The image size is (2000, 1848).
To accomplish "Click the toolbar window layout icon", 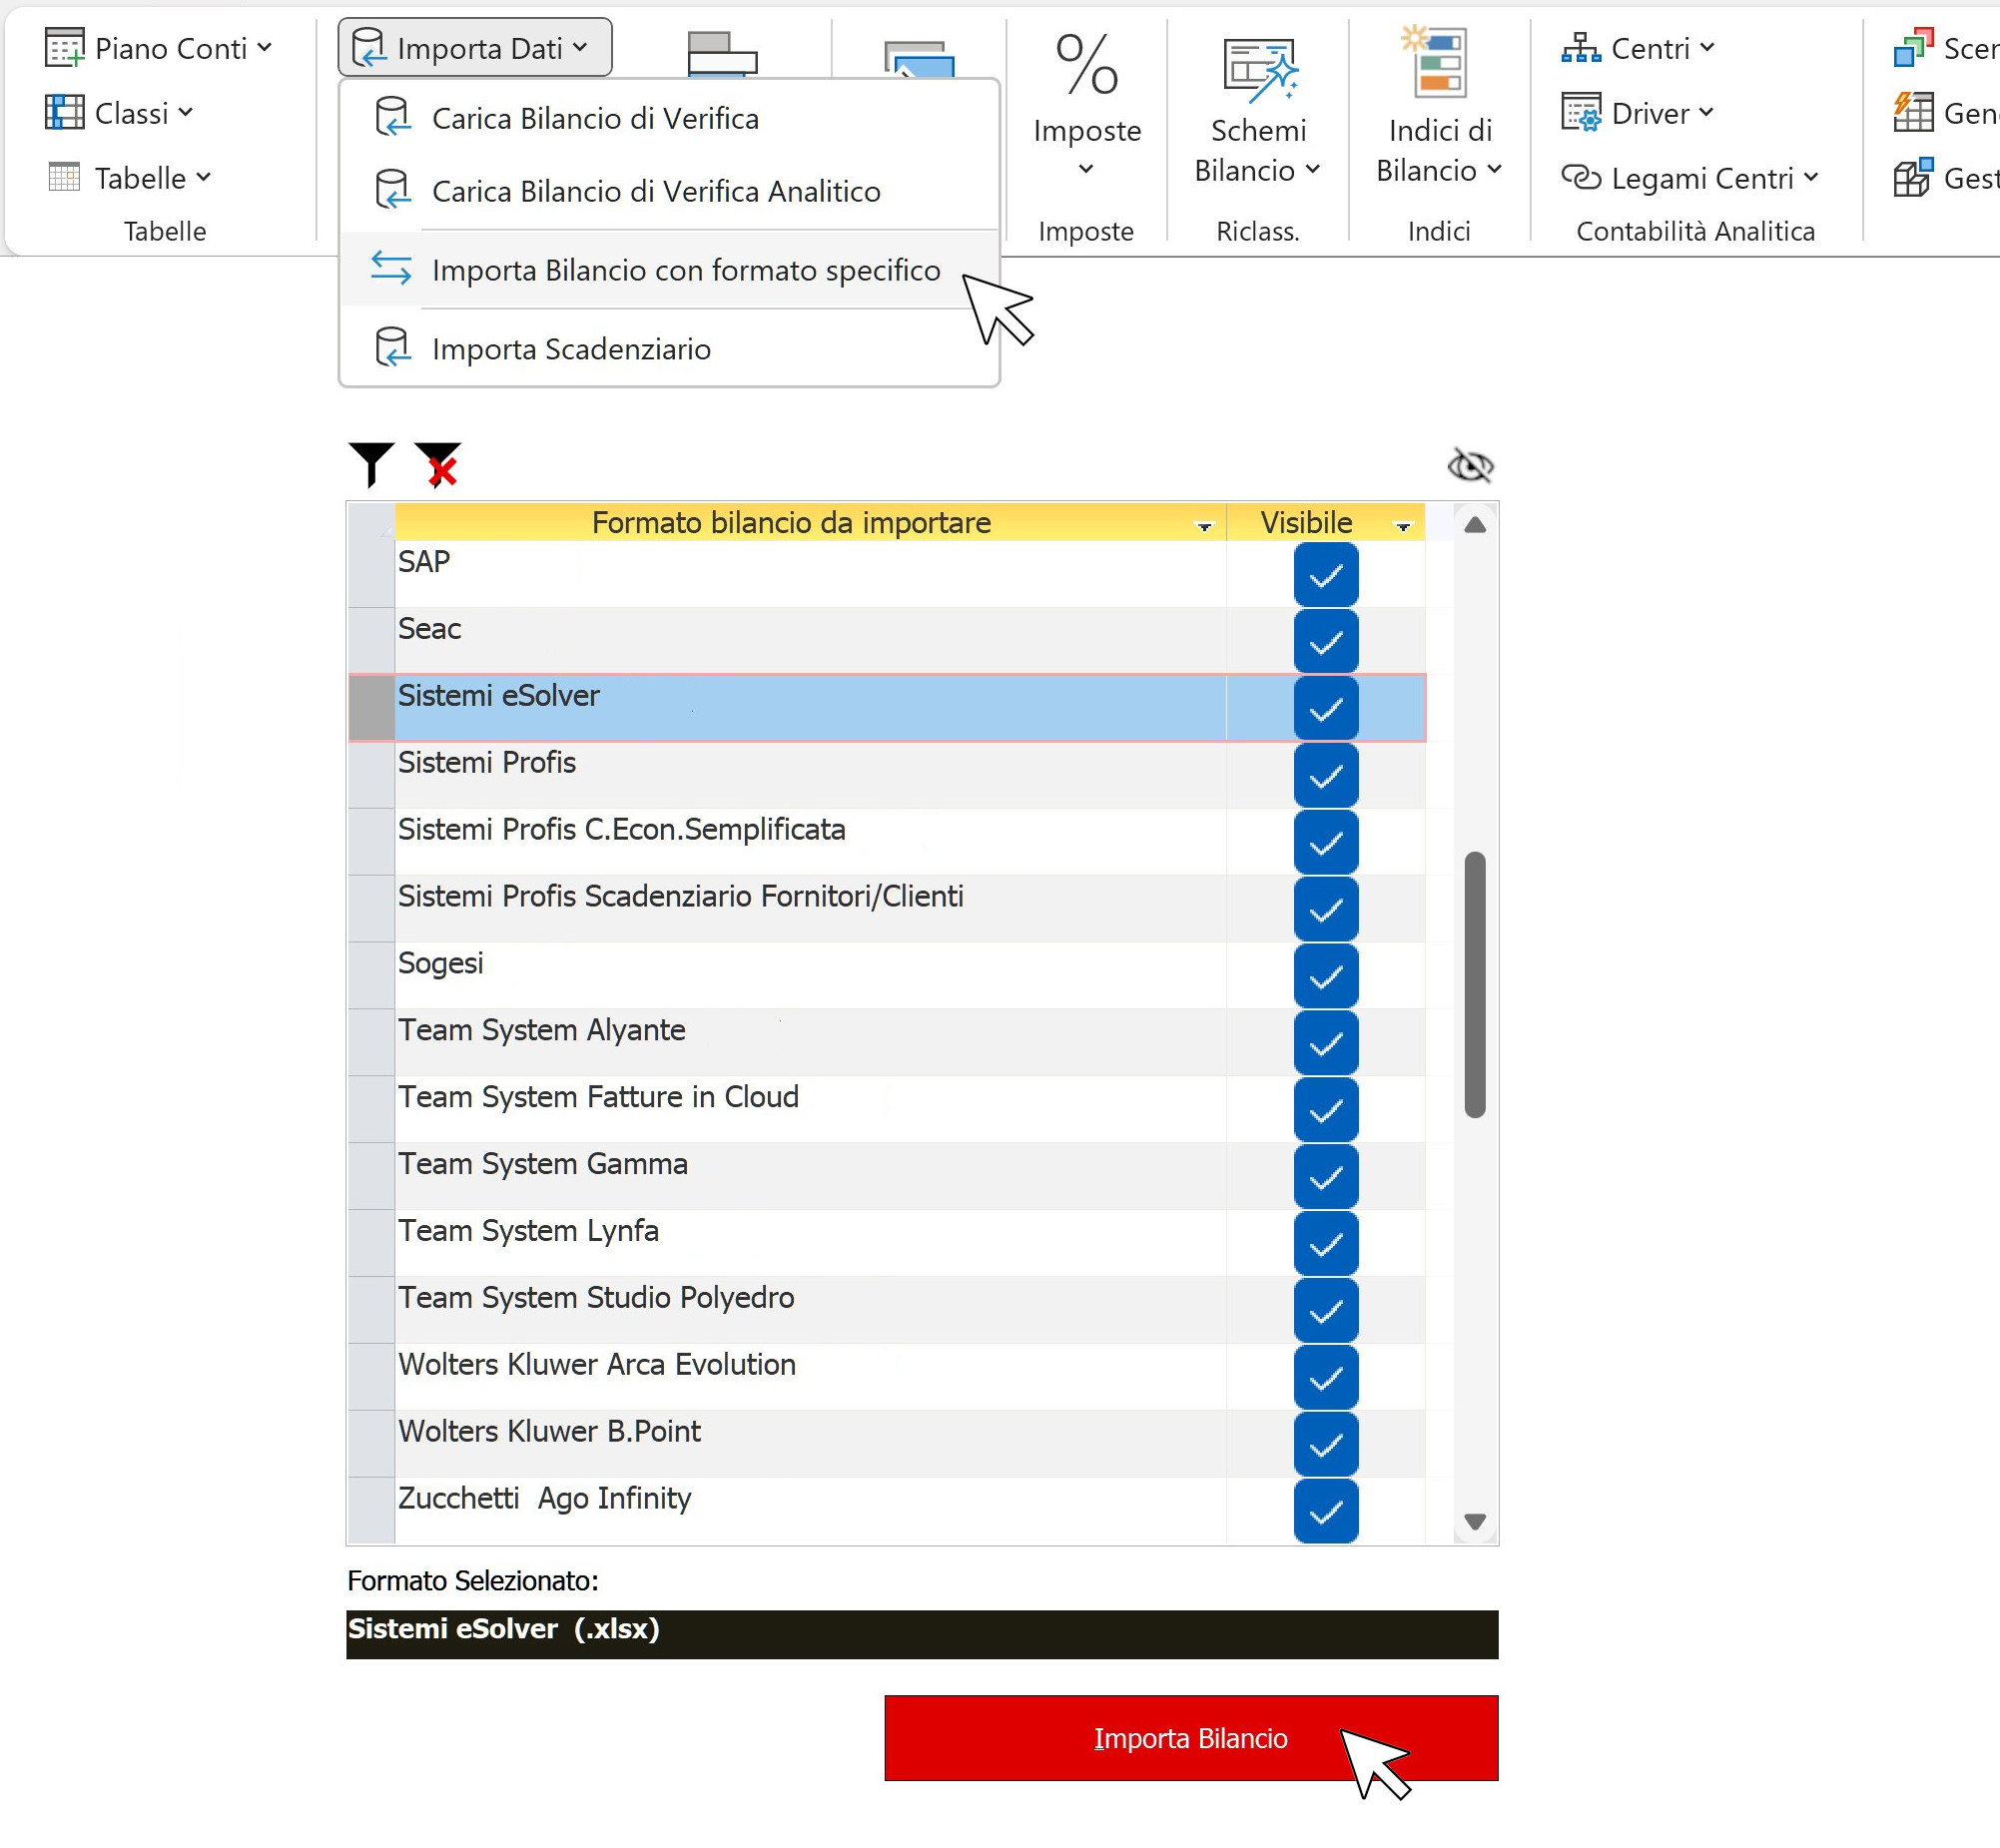I will tap(722, 54).
